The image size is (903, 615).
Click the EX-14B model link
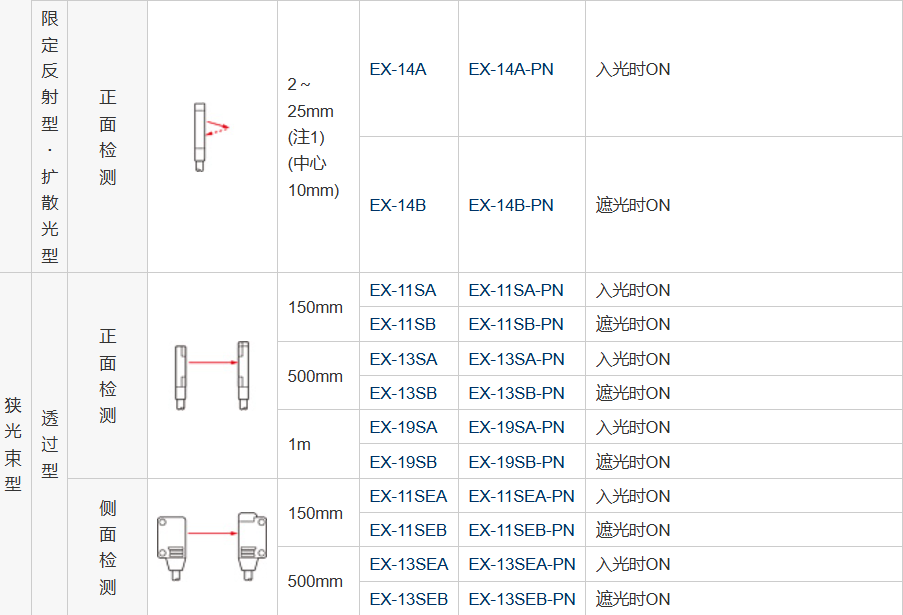click(398, 205)
